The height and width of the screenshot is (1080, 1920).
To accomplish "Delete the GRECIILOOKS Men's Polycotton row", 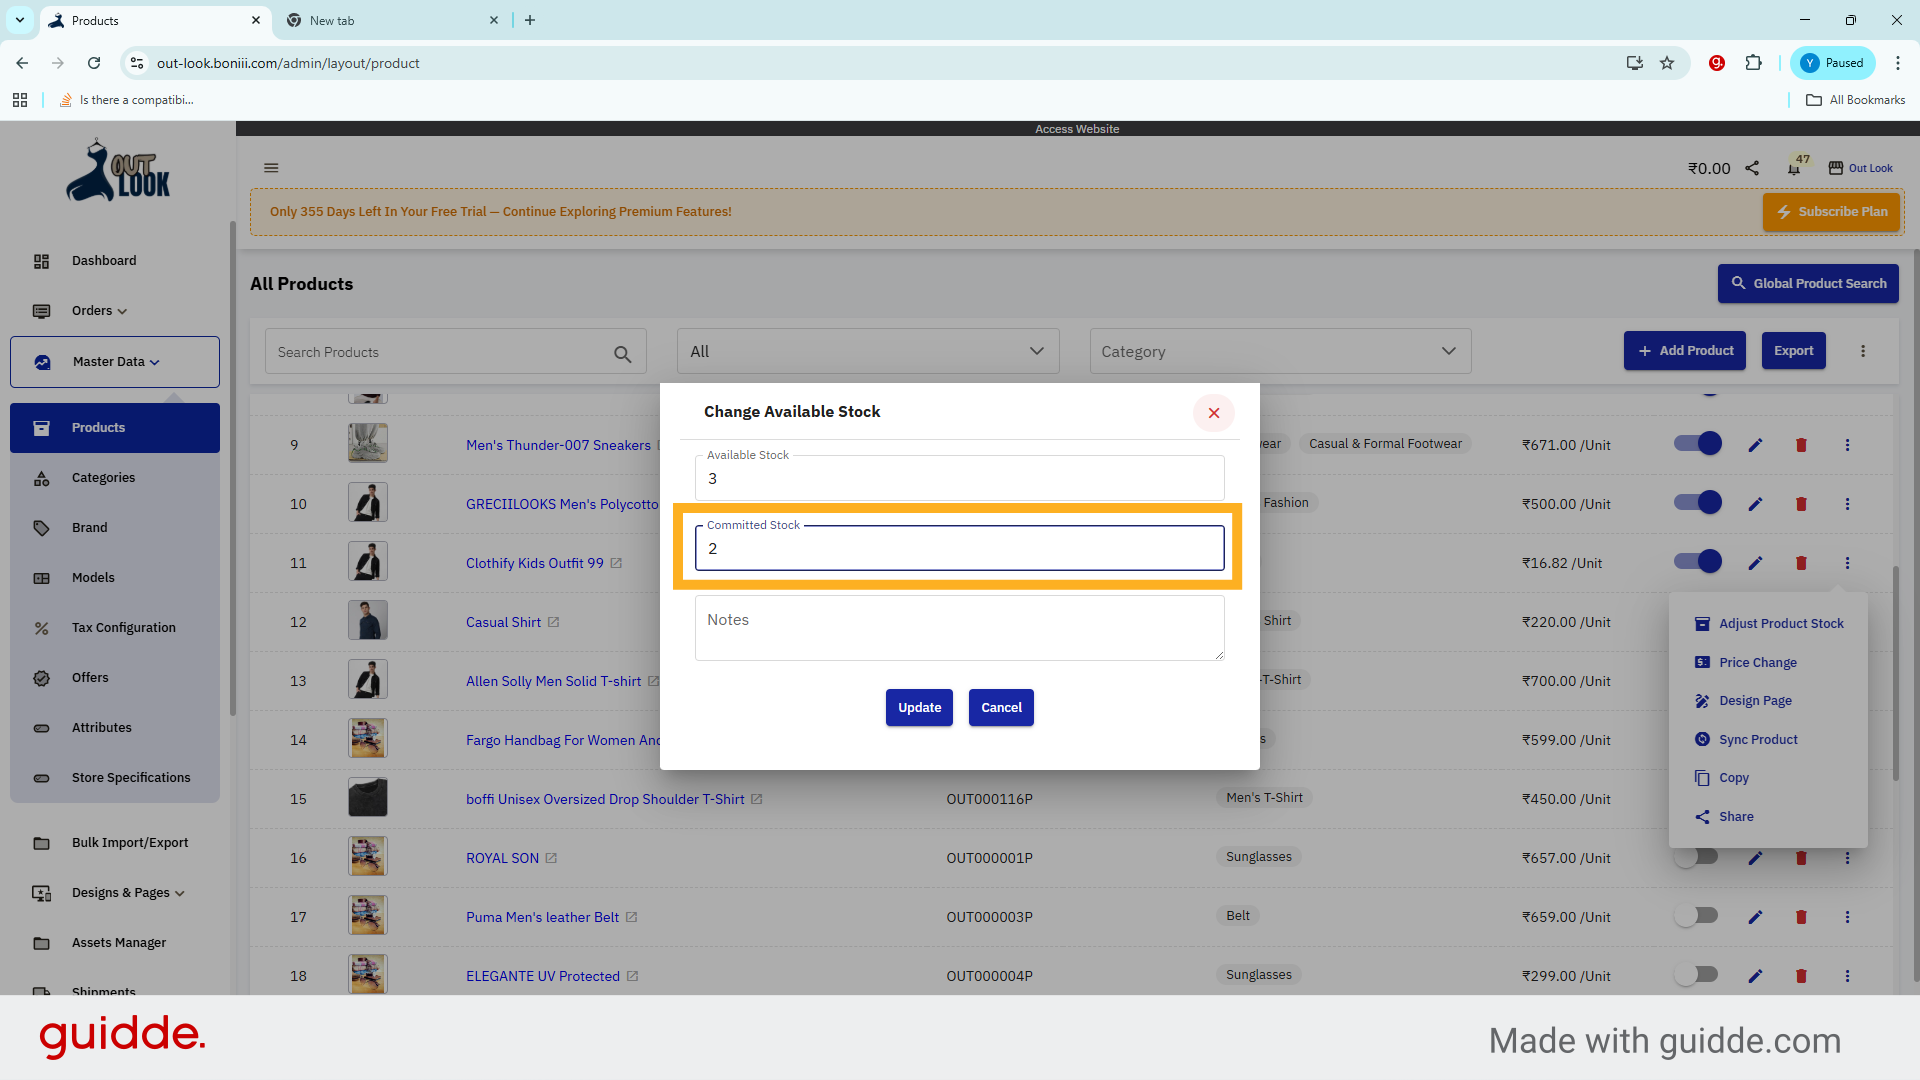I will [x=1801, y=504].
